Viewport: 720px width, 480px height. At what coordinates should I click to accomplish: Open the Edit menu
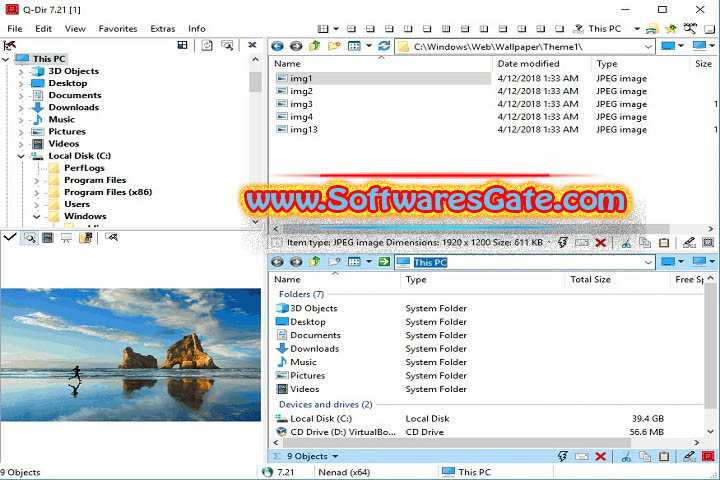[43, 28]
